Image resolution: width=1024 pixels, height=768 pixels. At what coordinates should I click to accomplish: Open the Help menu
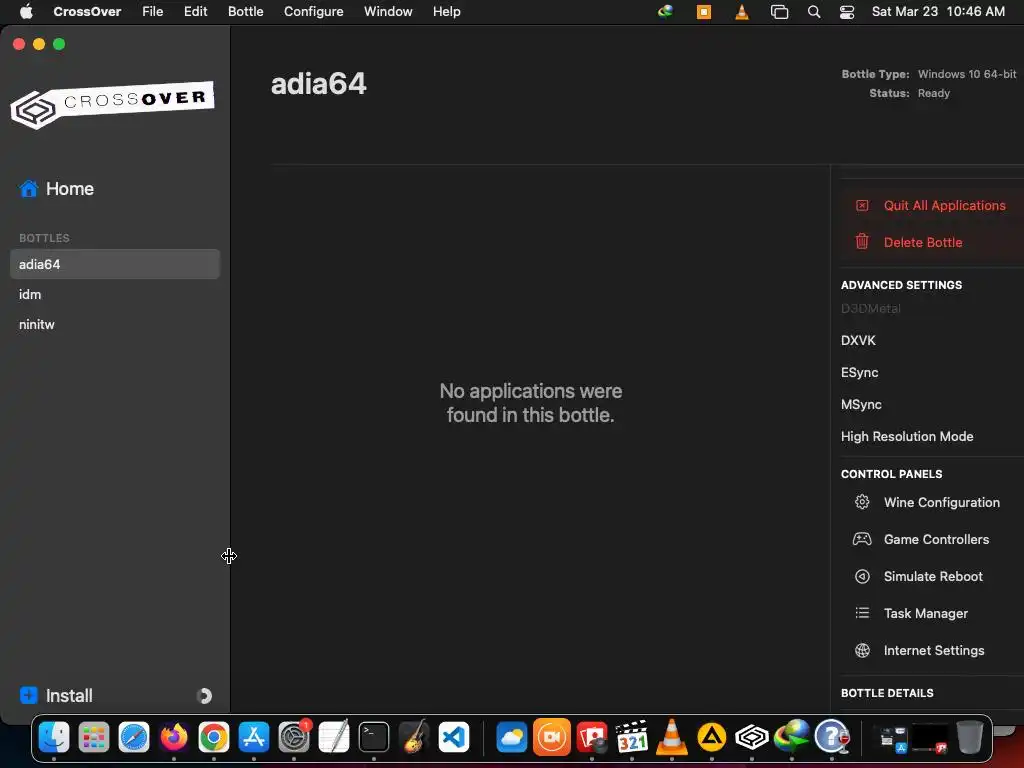447,12
